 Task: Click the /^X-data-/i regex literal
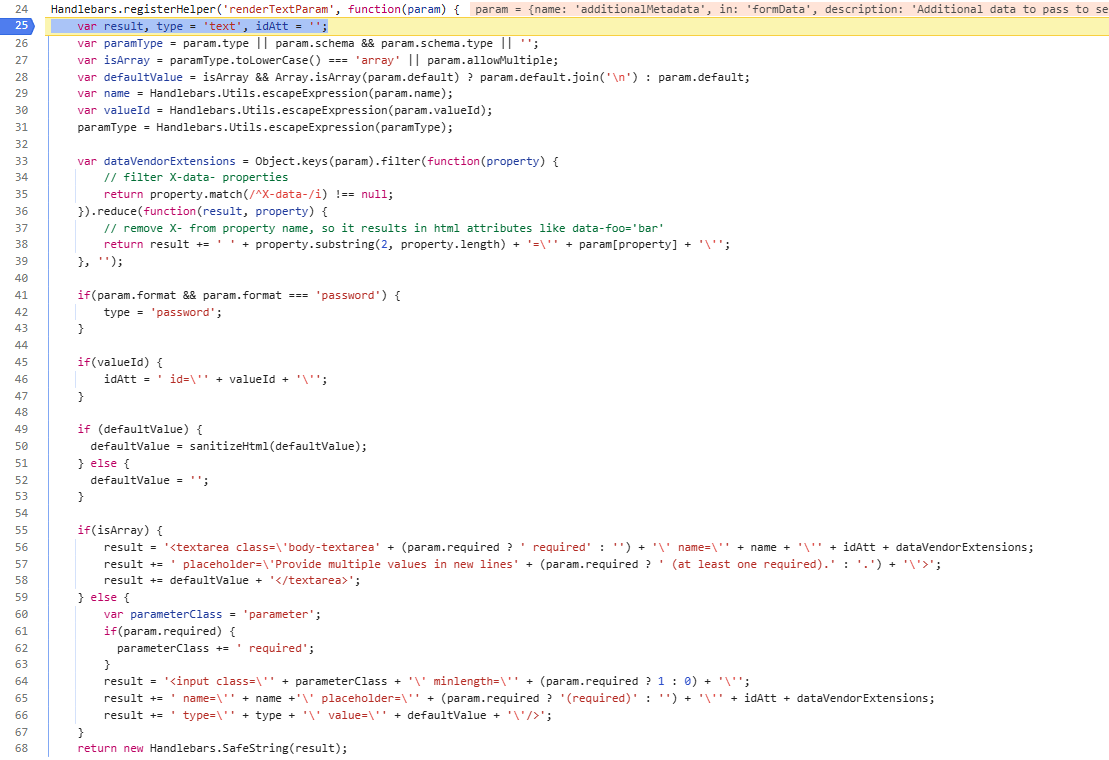285,194
